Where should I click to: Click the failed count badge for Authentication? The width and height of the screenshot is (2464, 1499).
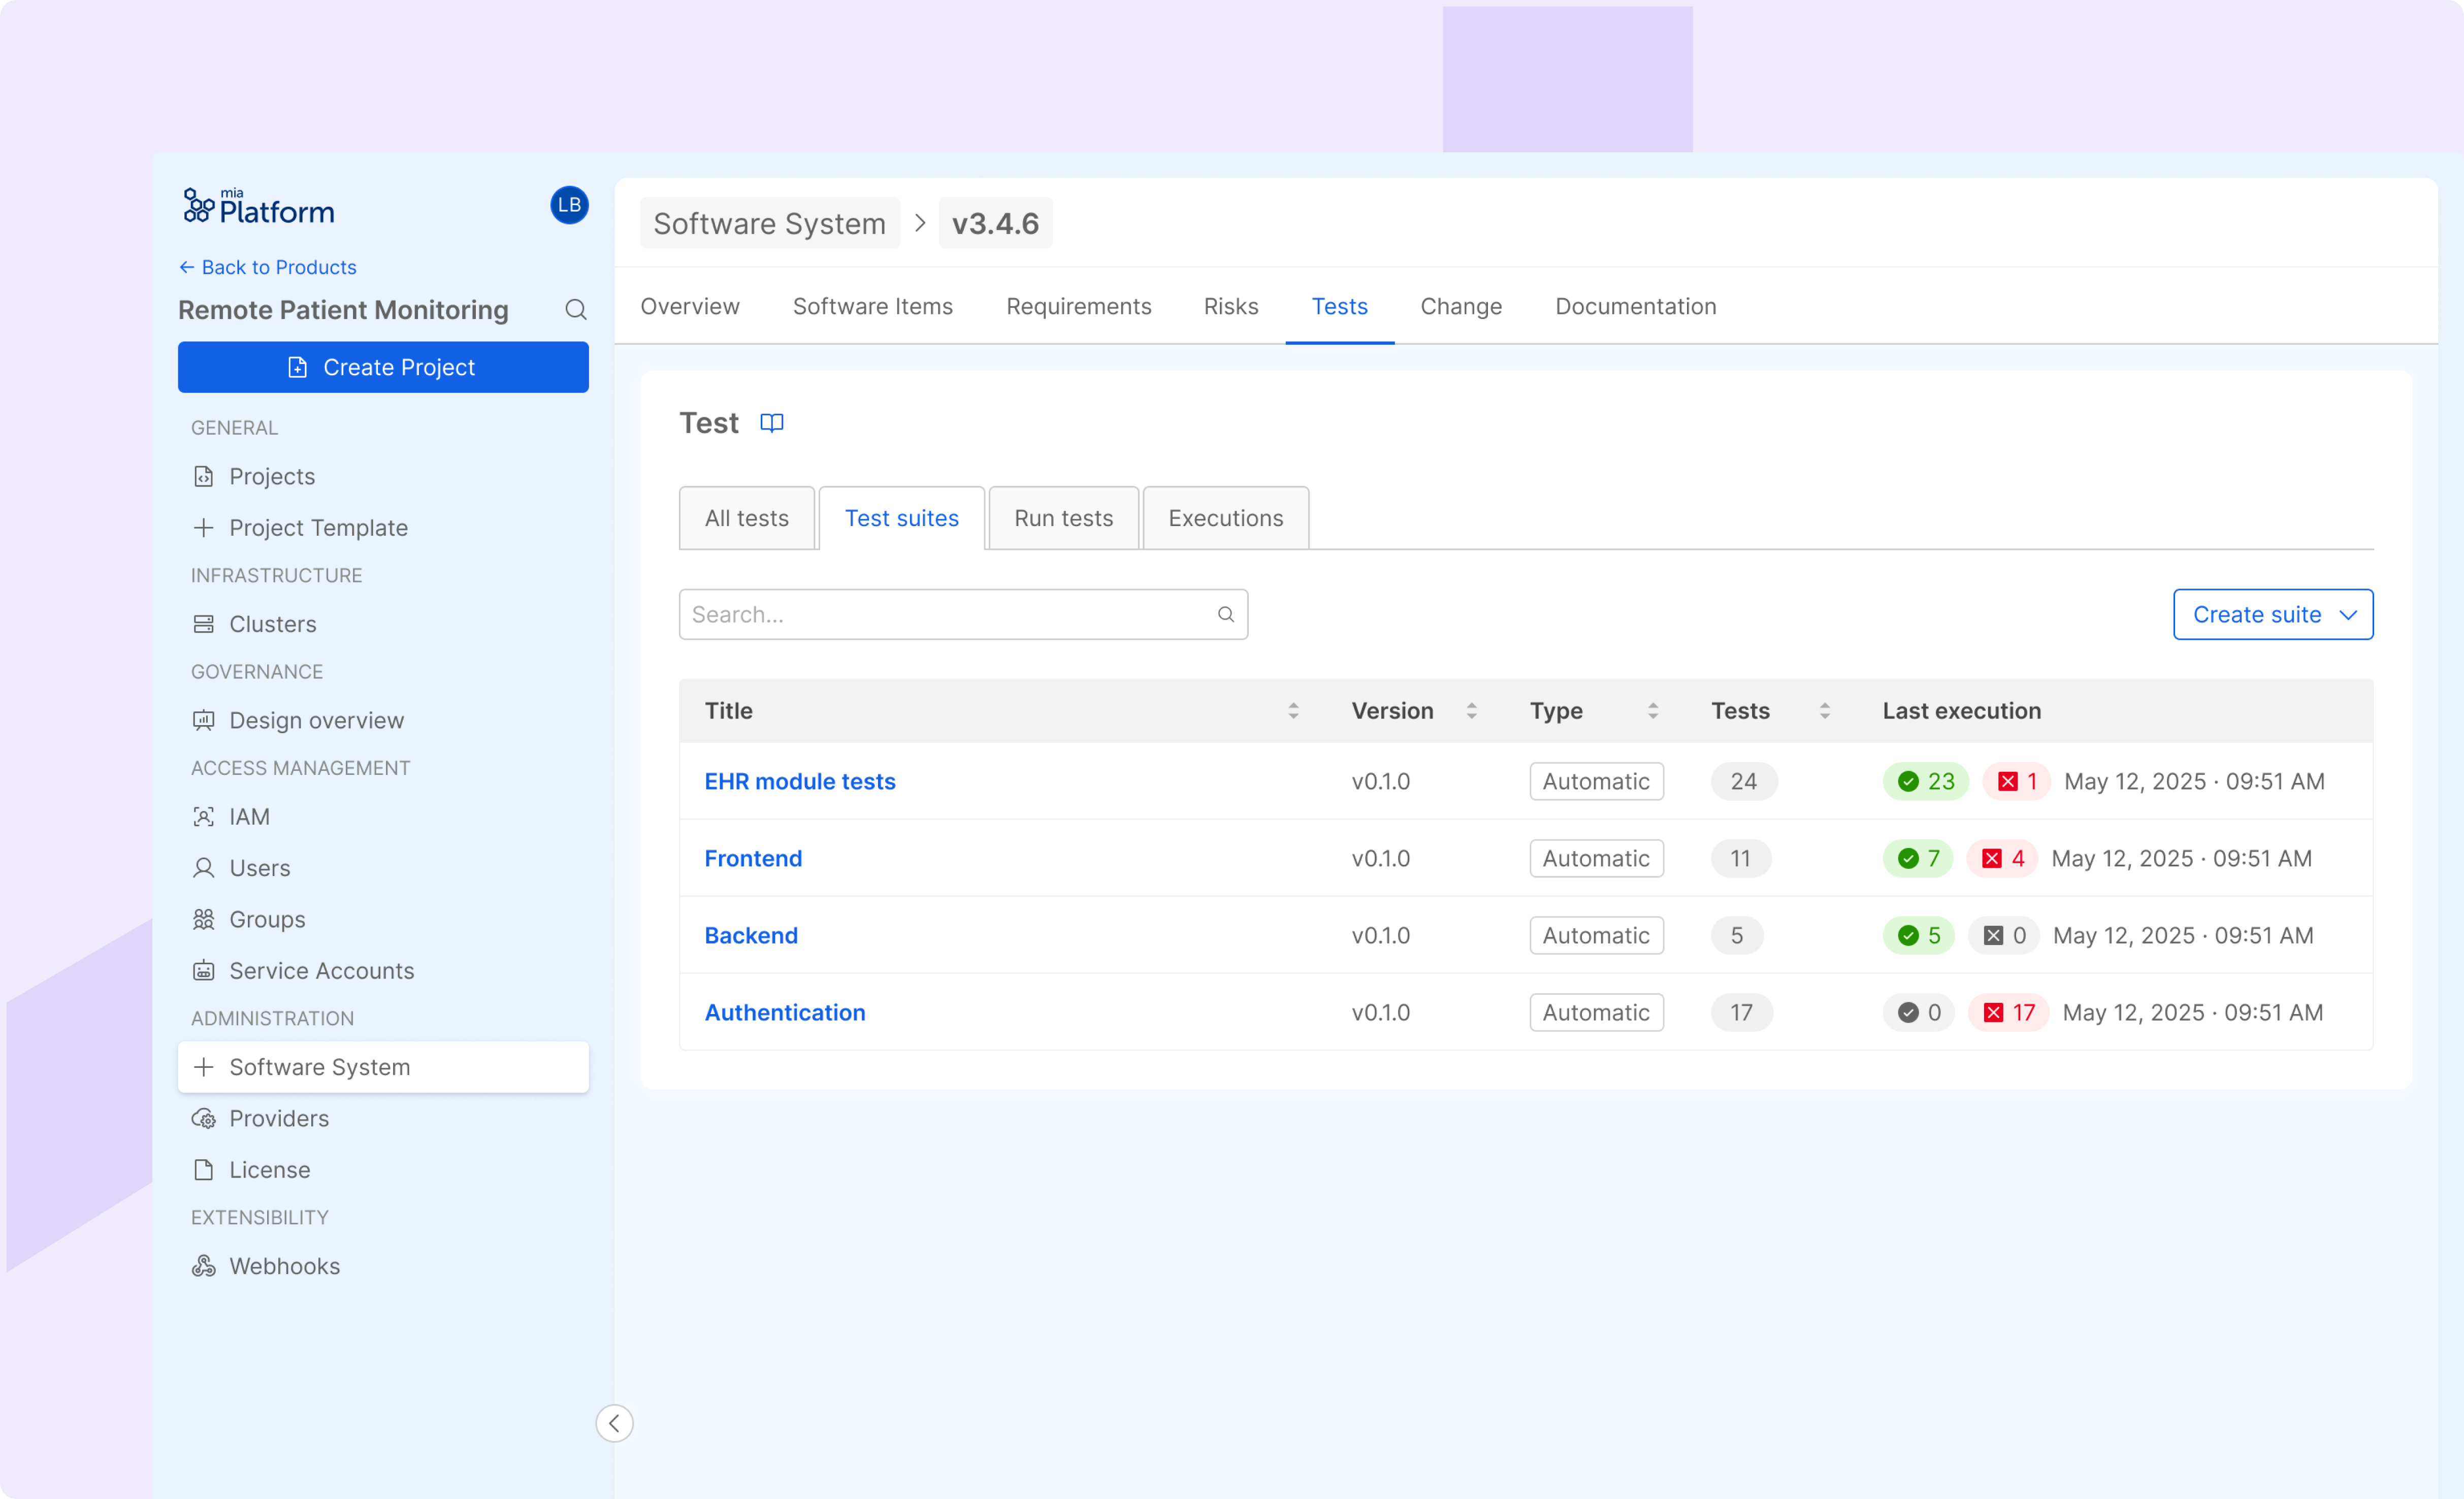(2008, 1012)
